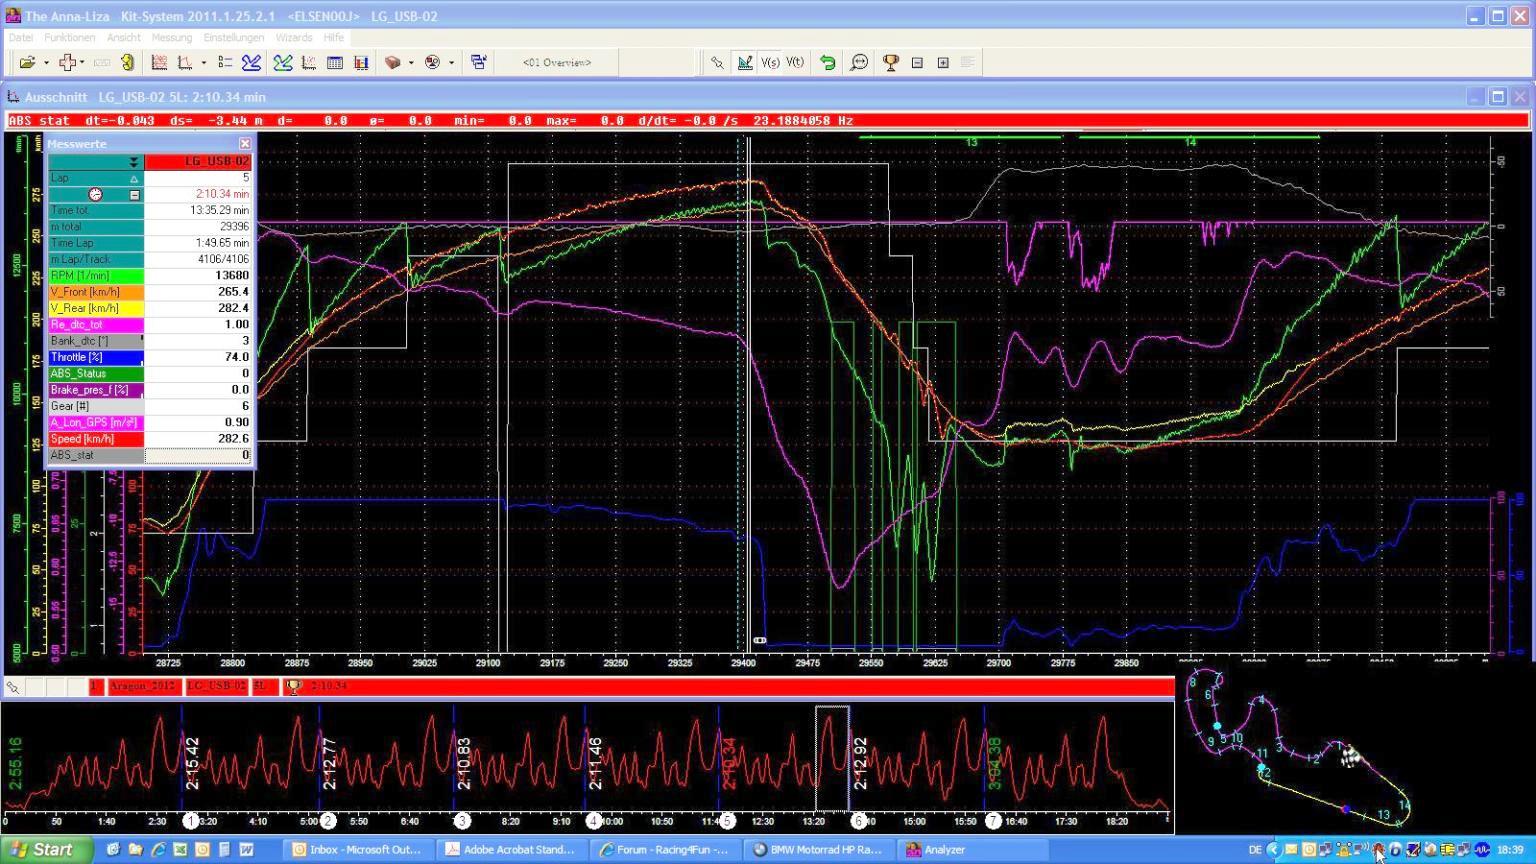Toggle the minus box beside the clock
The width and height of the screenshot is (1536, 864).
tap(134, 195)
